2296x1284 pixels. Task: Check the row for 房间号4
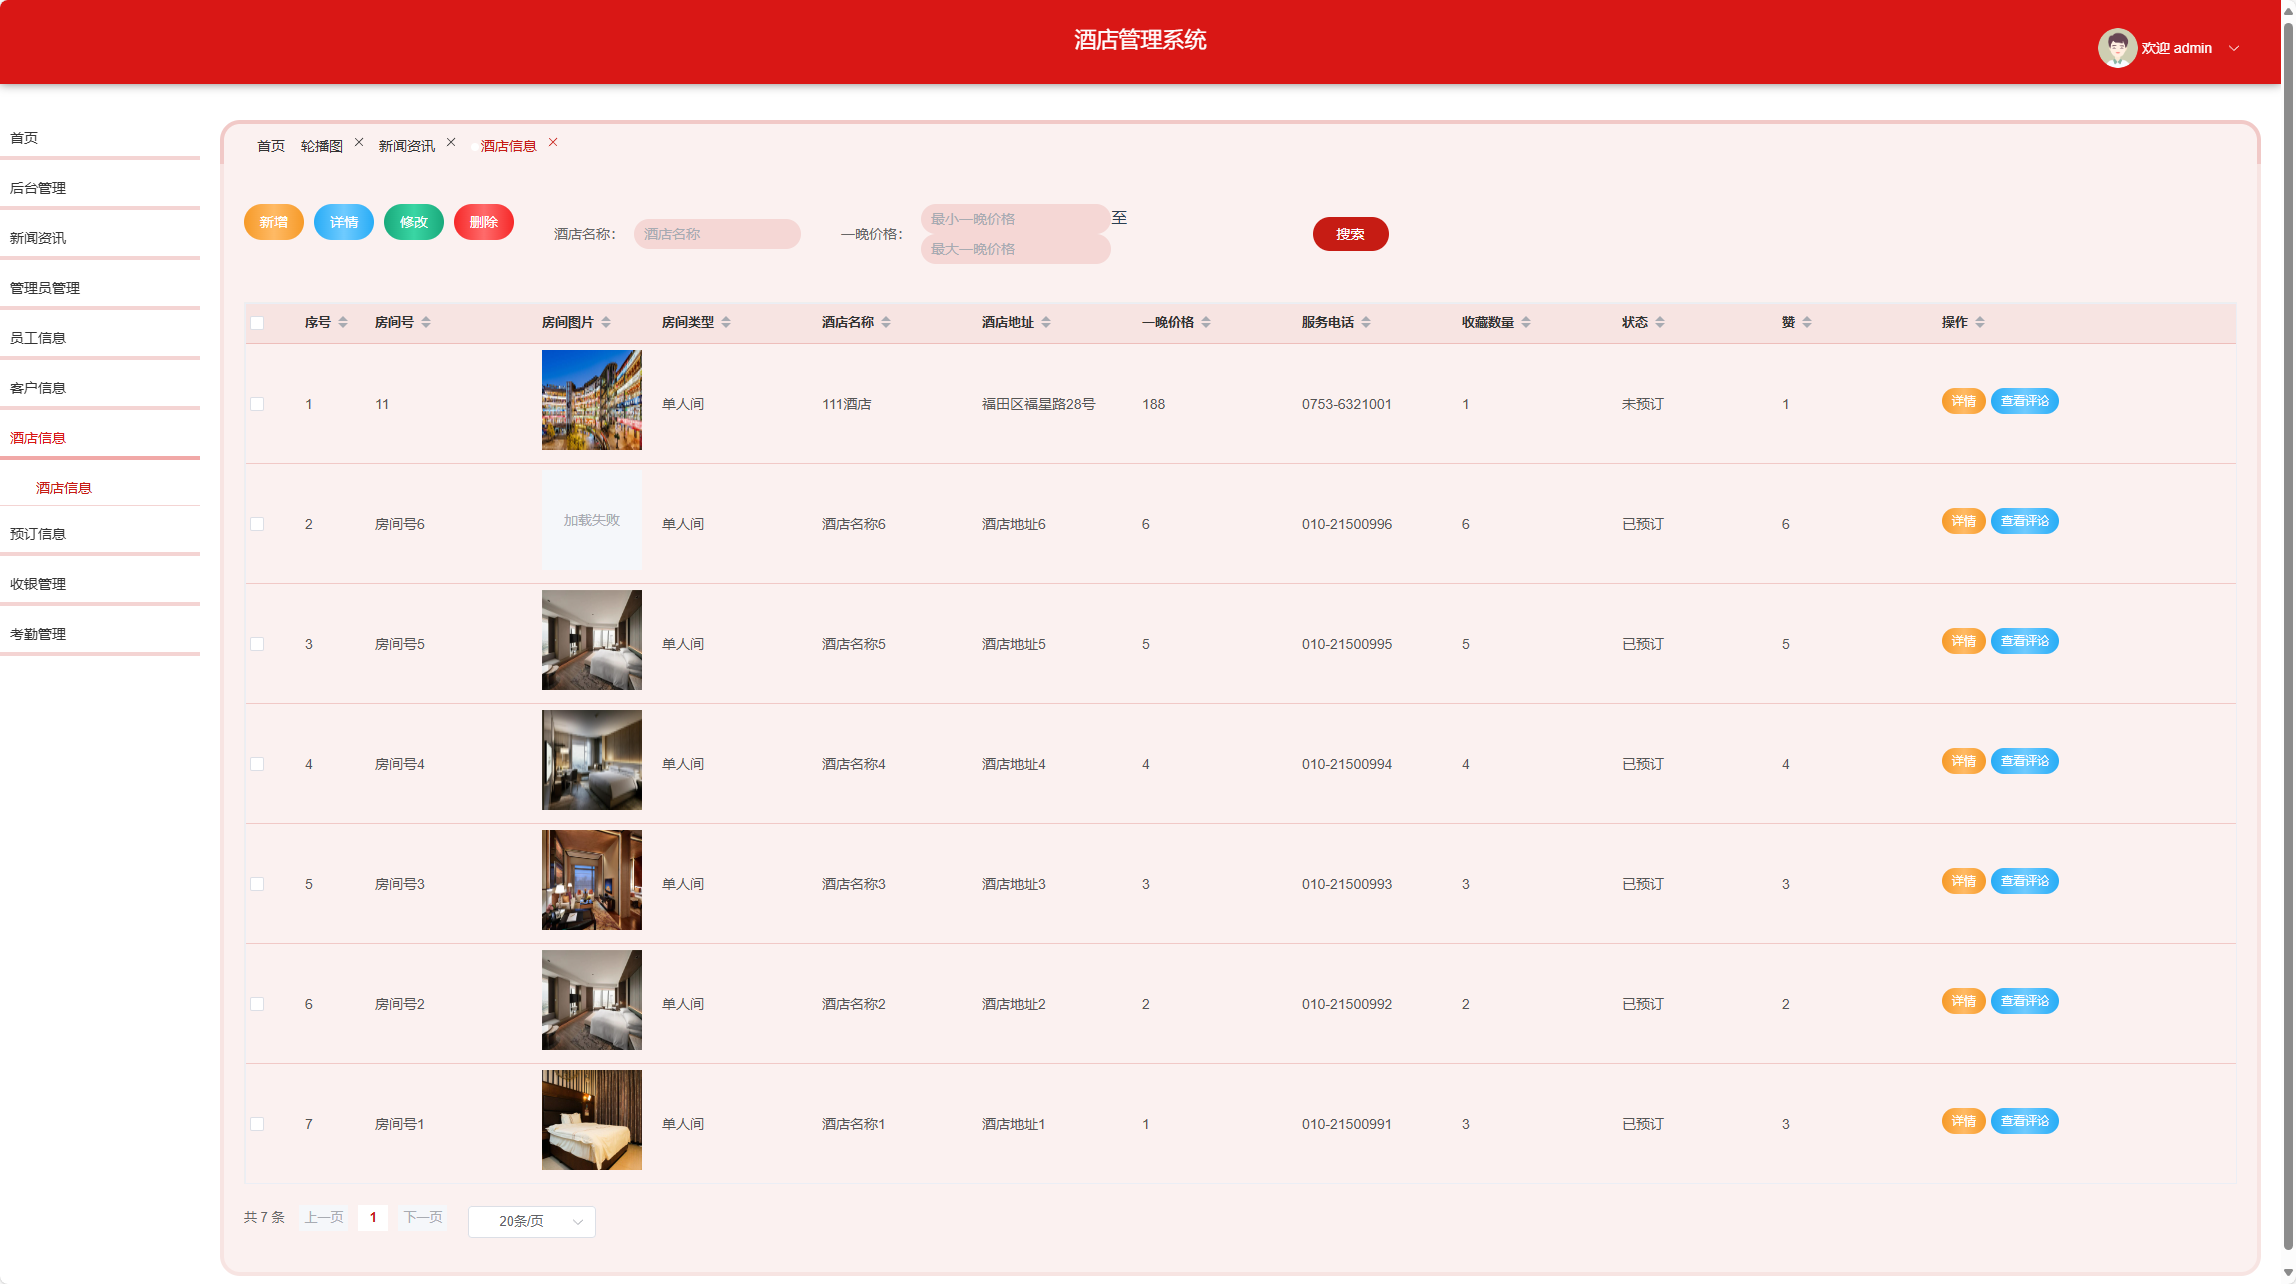pyautogui.click(x=257, y=764)
